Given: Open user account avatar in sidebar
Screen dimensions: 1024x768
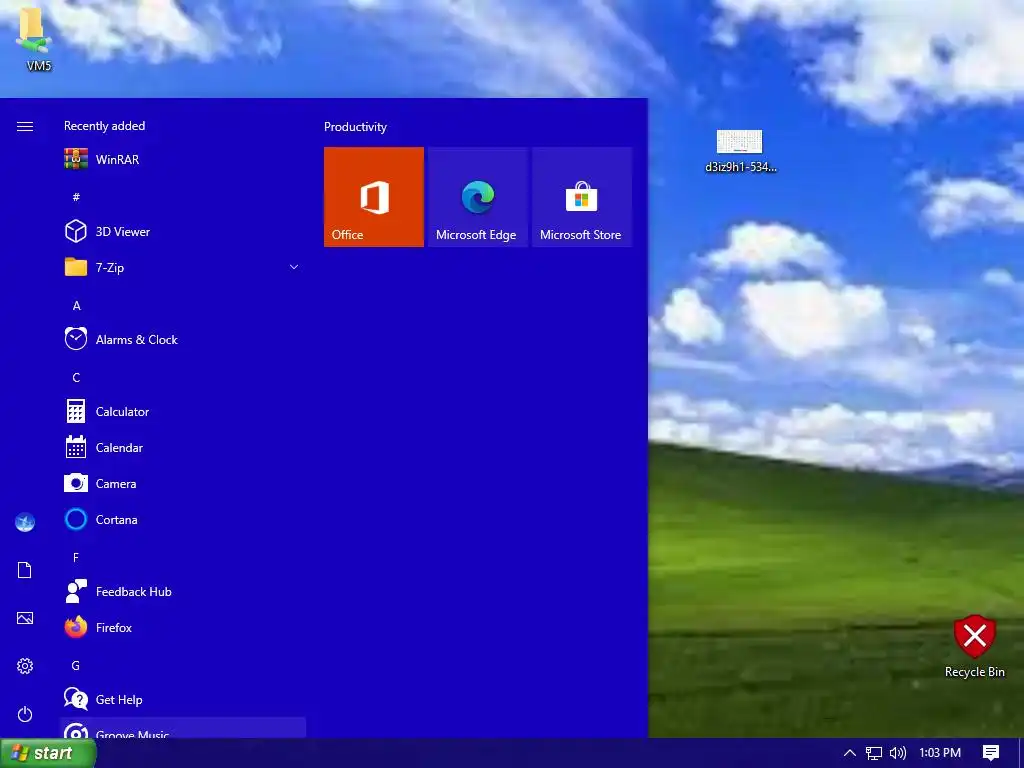Looking at the screenshot, I should 25,522.
